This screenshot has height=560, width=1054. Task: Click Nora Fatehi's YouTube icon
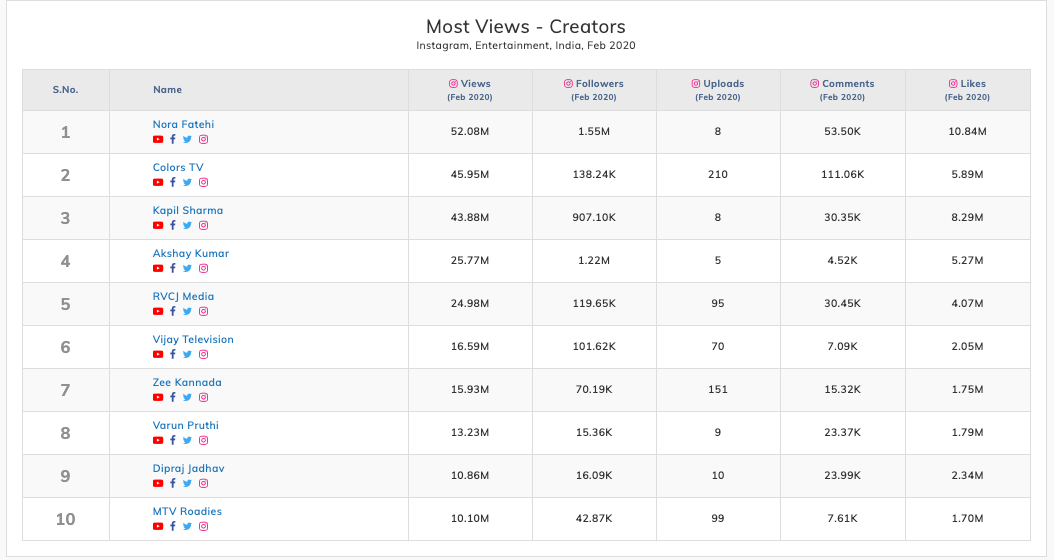158,140
